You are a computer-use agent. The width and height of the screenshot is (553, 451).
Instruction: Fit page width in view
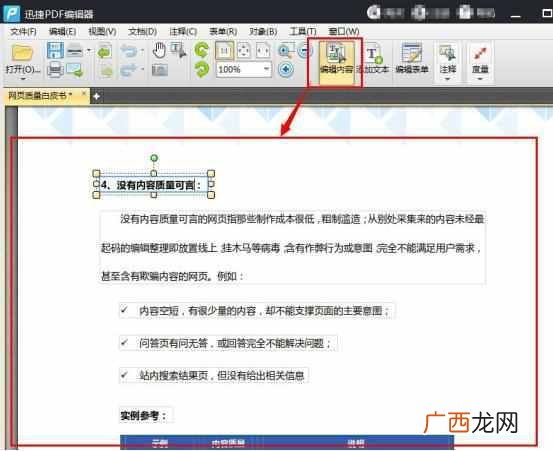(263, 51)
